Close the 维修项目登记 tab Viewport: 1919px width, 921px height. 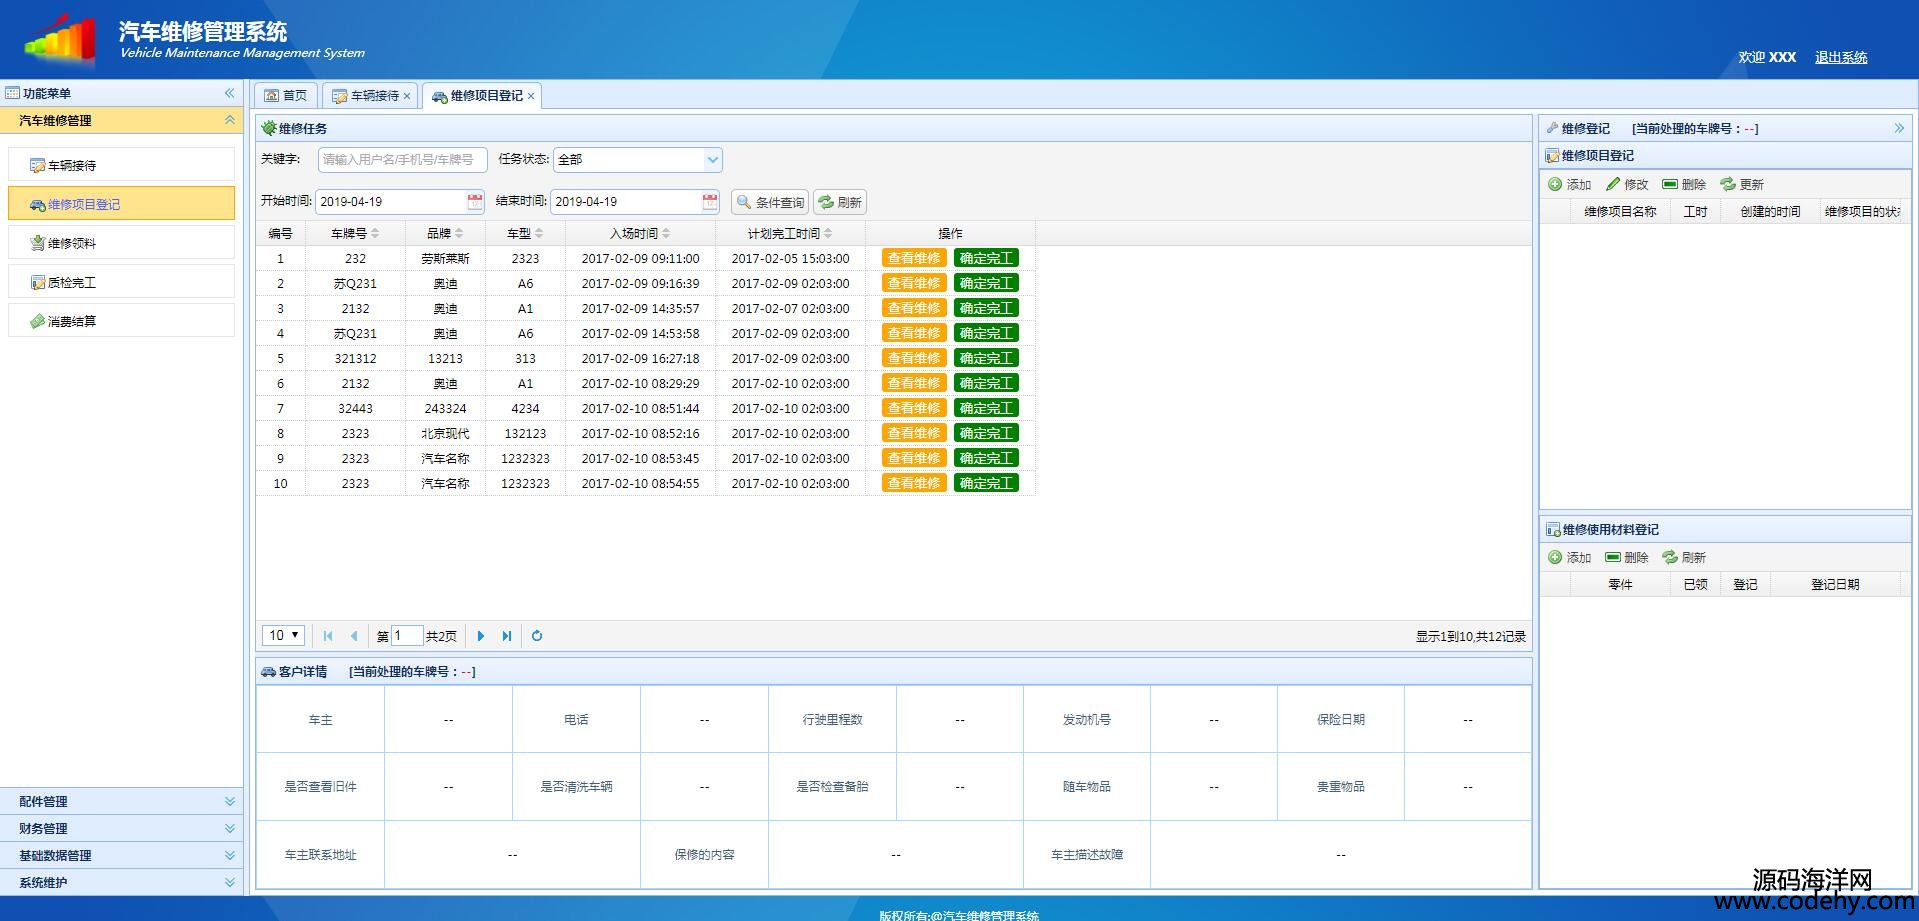pyautogui.click(x=531, y=96)
